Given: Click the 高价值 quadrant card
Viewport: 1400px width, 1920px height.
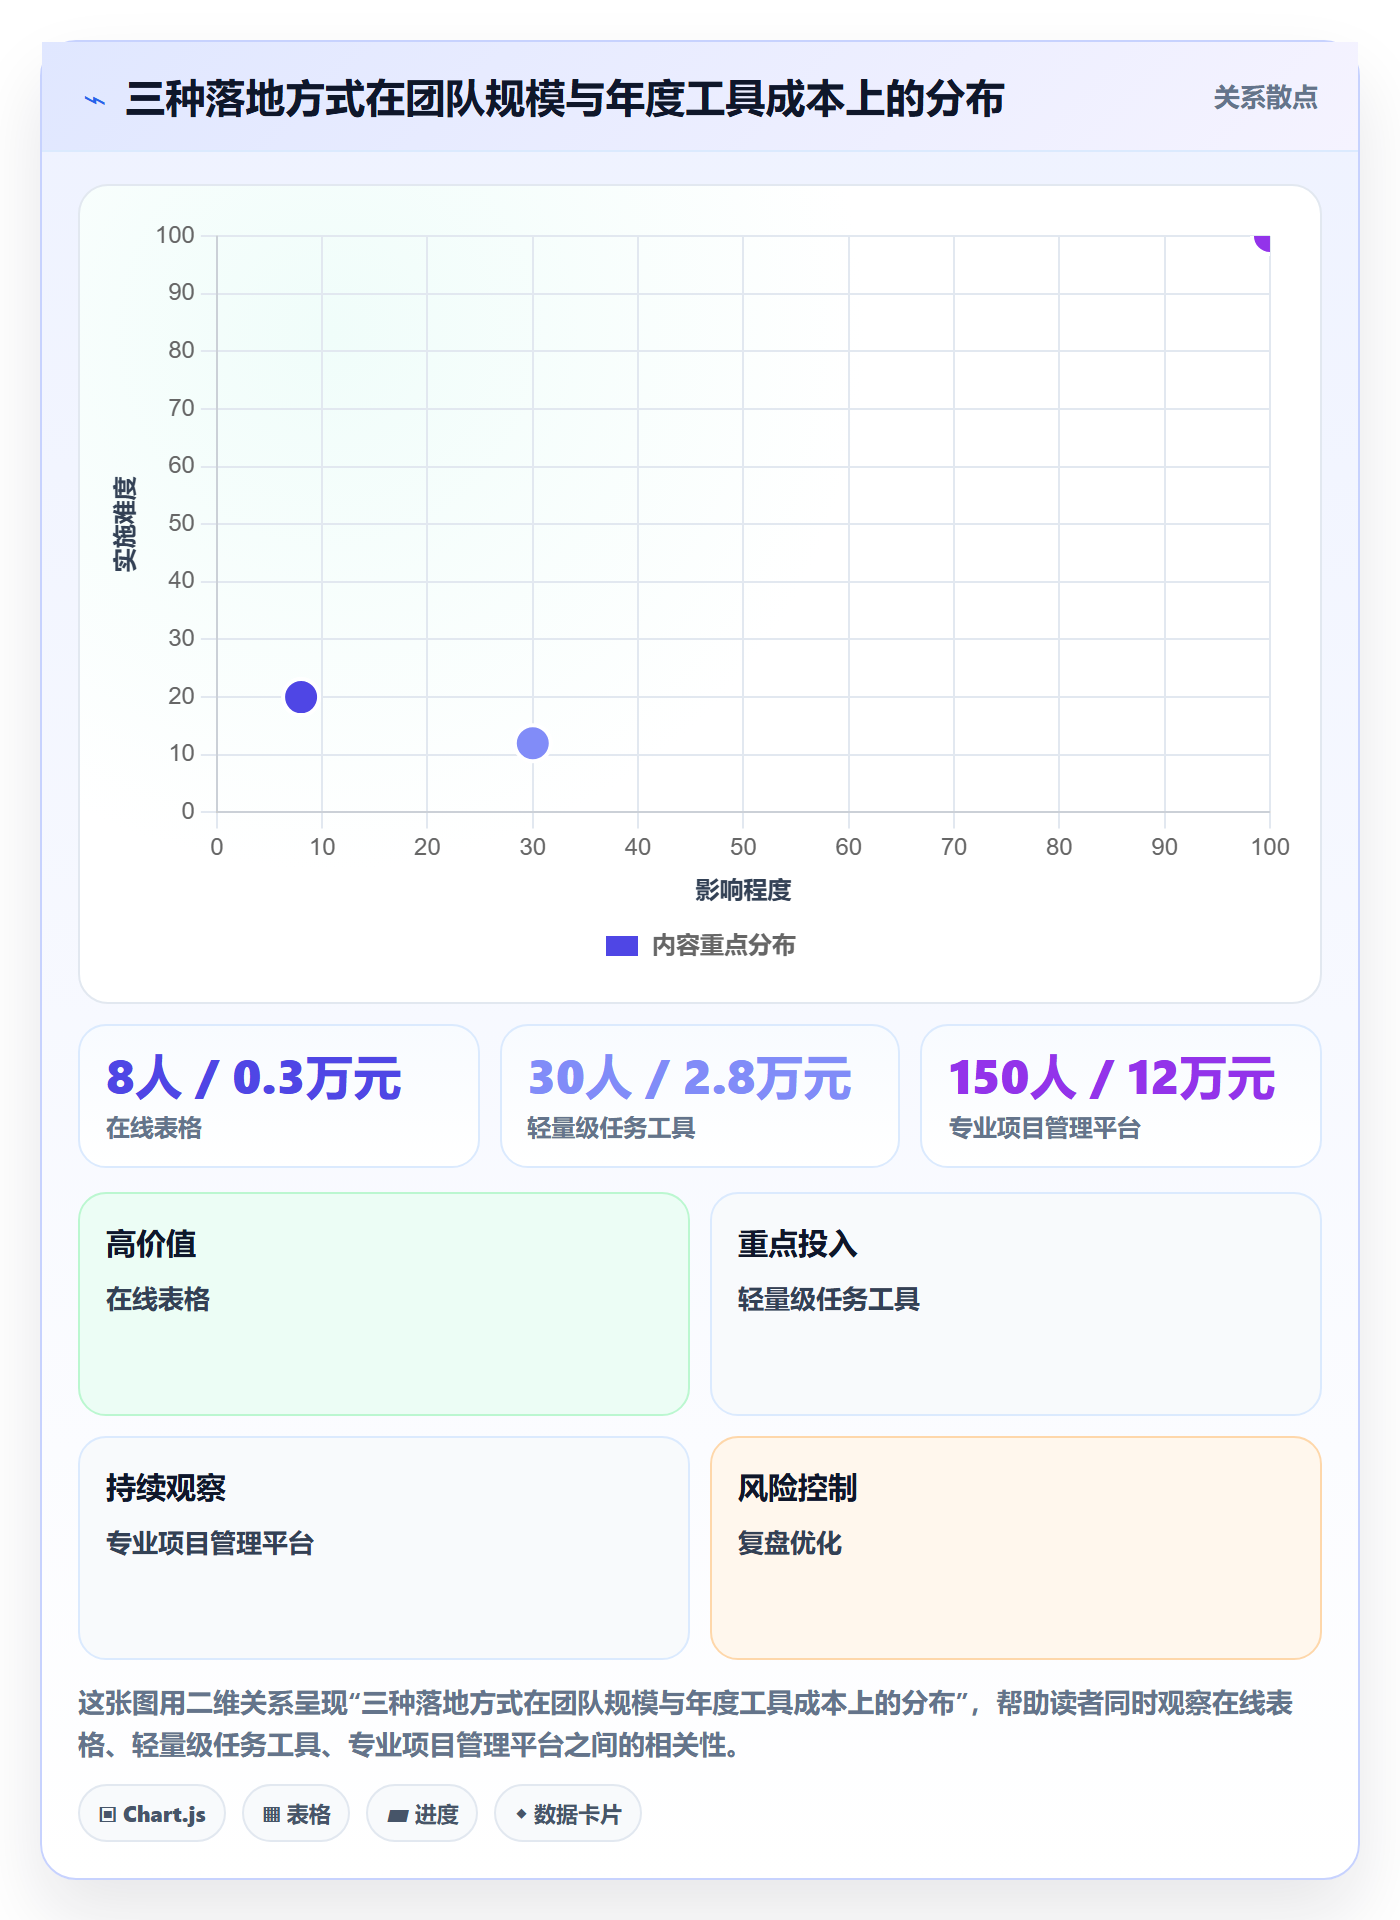Looking at the screenshot, I should click(x=384, y=1304).
